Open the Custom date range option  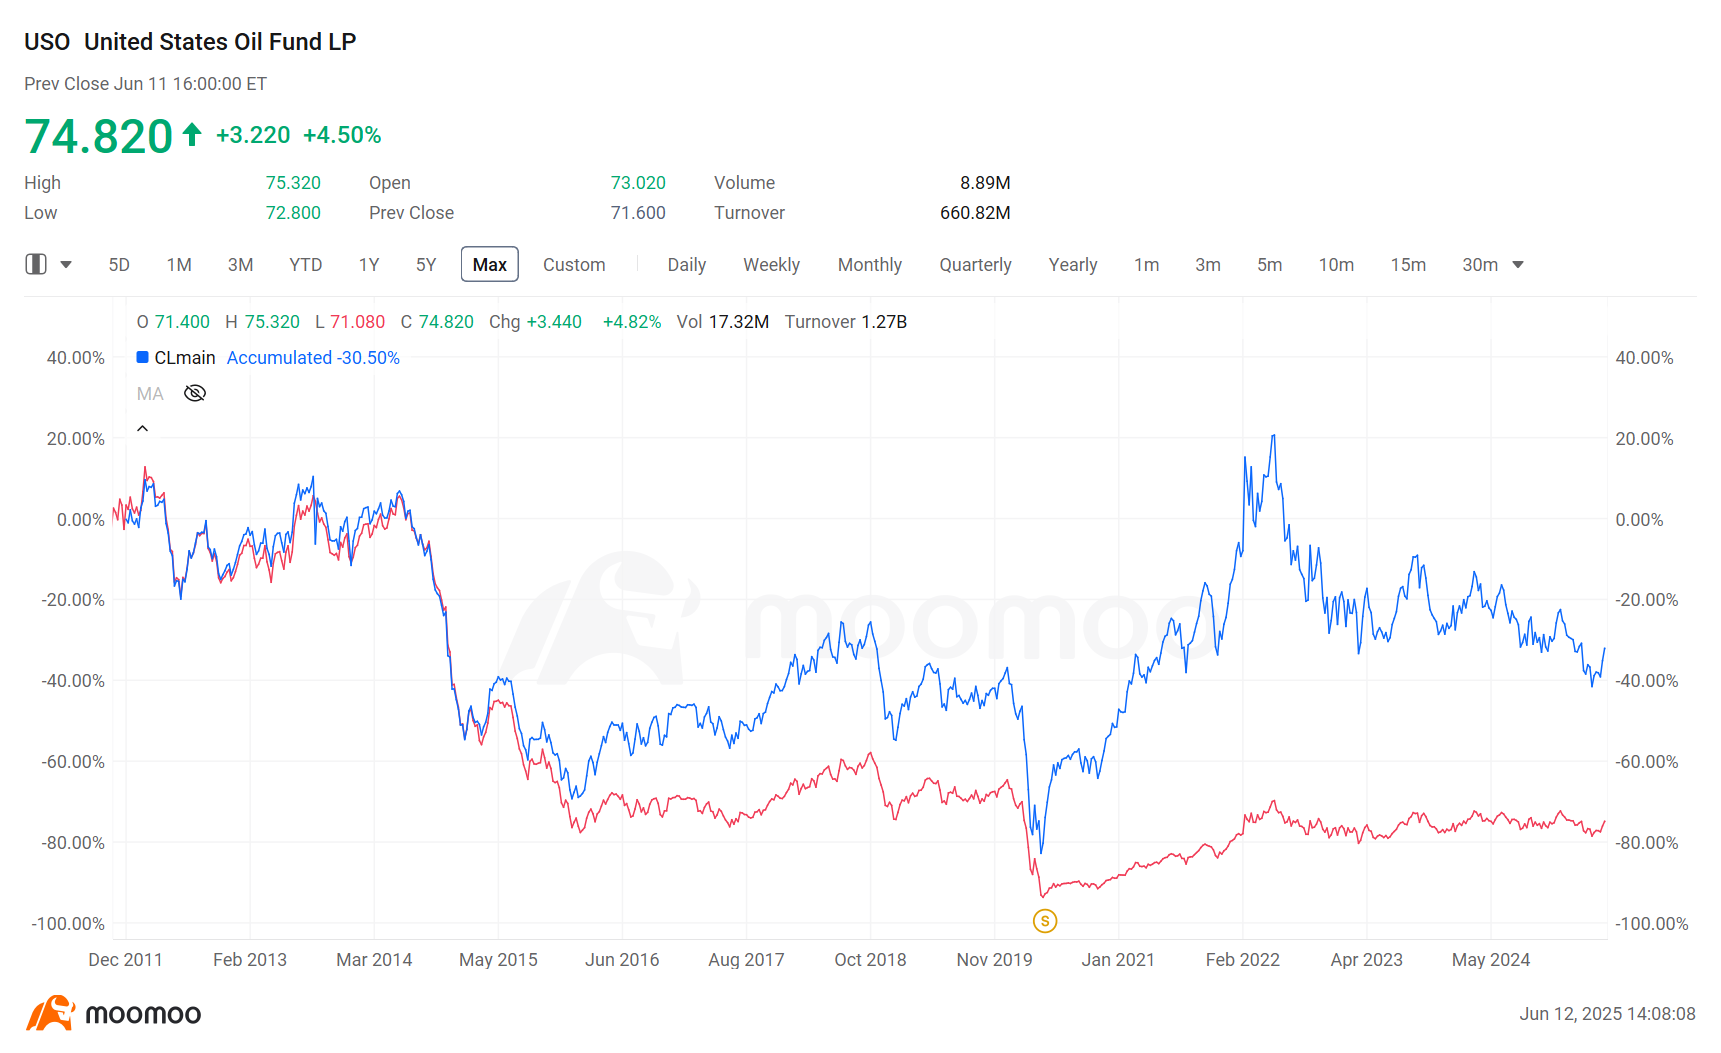(x=574, y=265)
